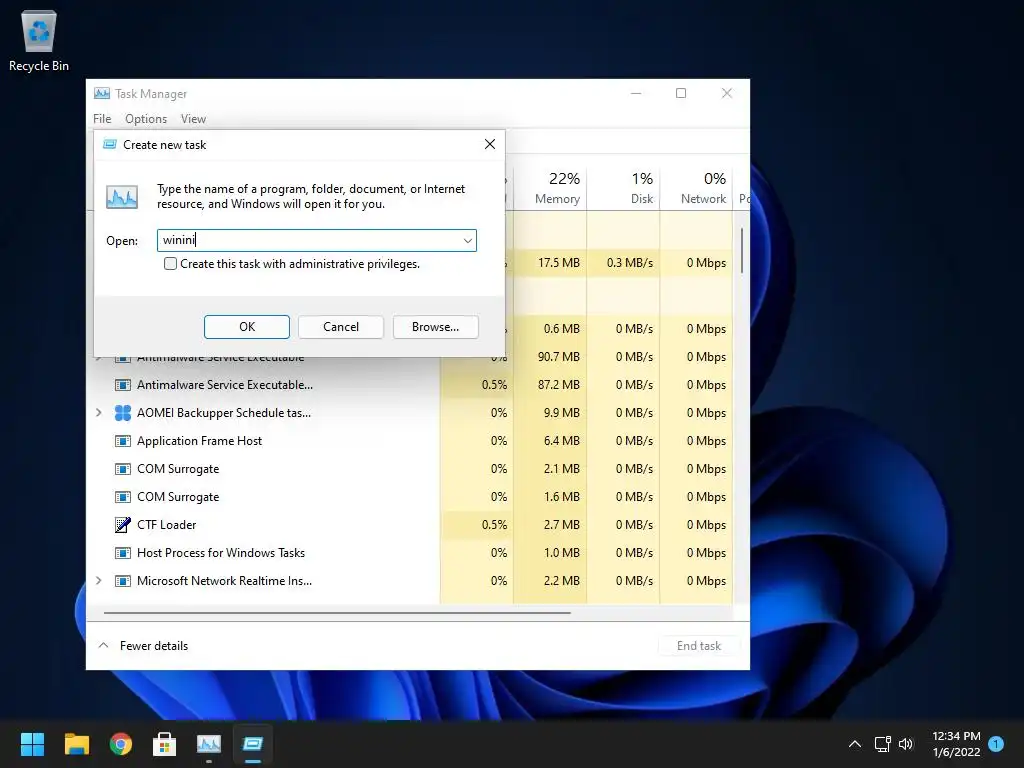The image size is (1024, 768).
Task: Click the Antimalware Service Executable... process icon
Action: pyautogui.click(x=123, y=385)
